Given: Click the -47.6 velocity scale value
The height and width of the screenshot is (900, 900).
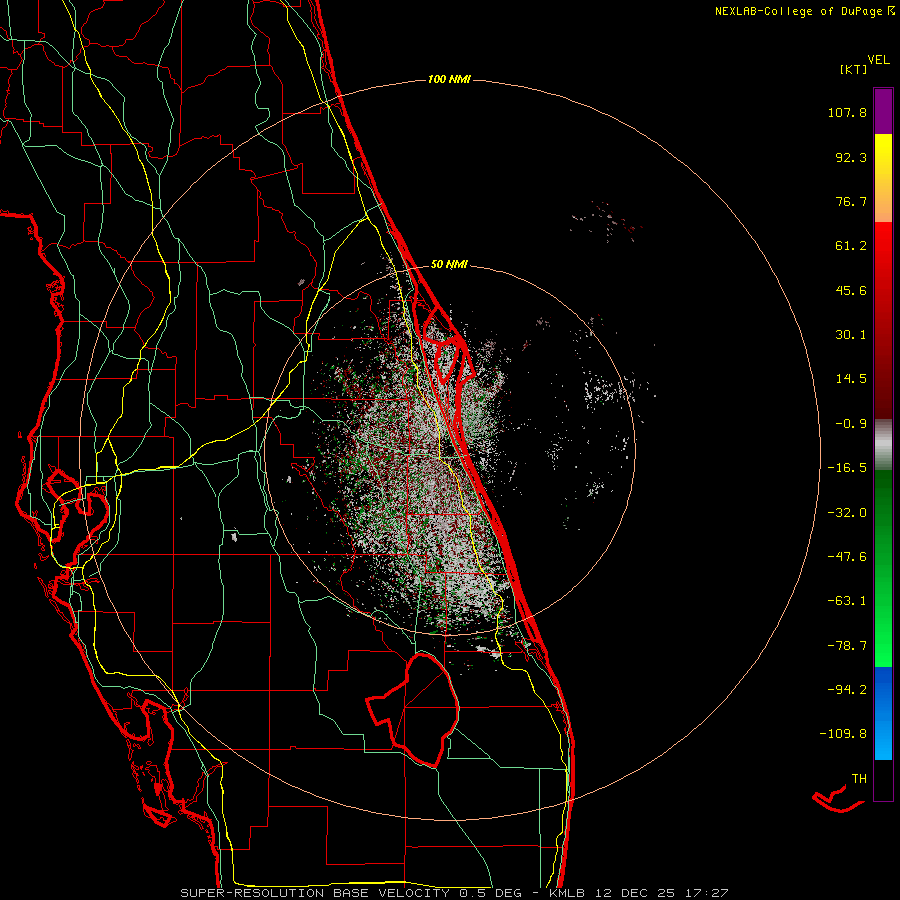Looking at the screenshot, I should 847,557.
